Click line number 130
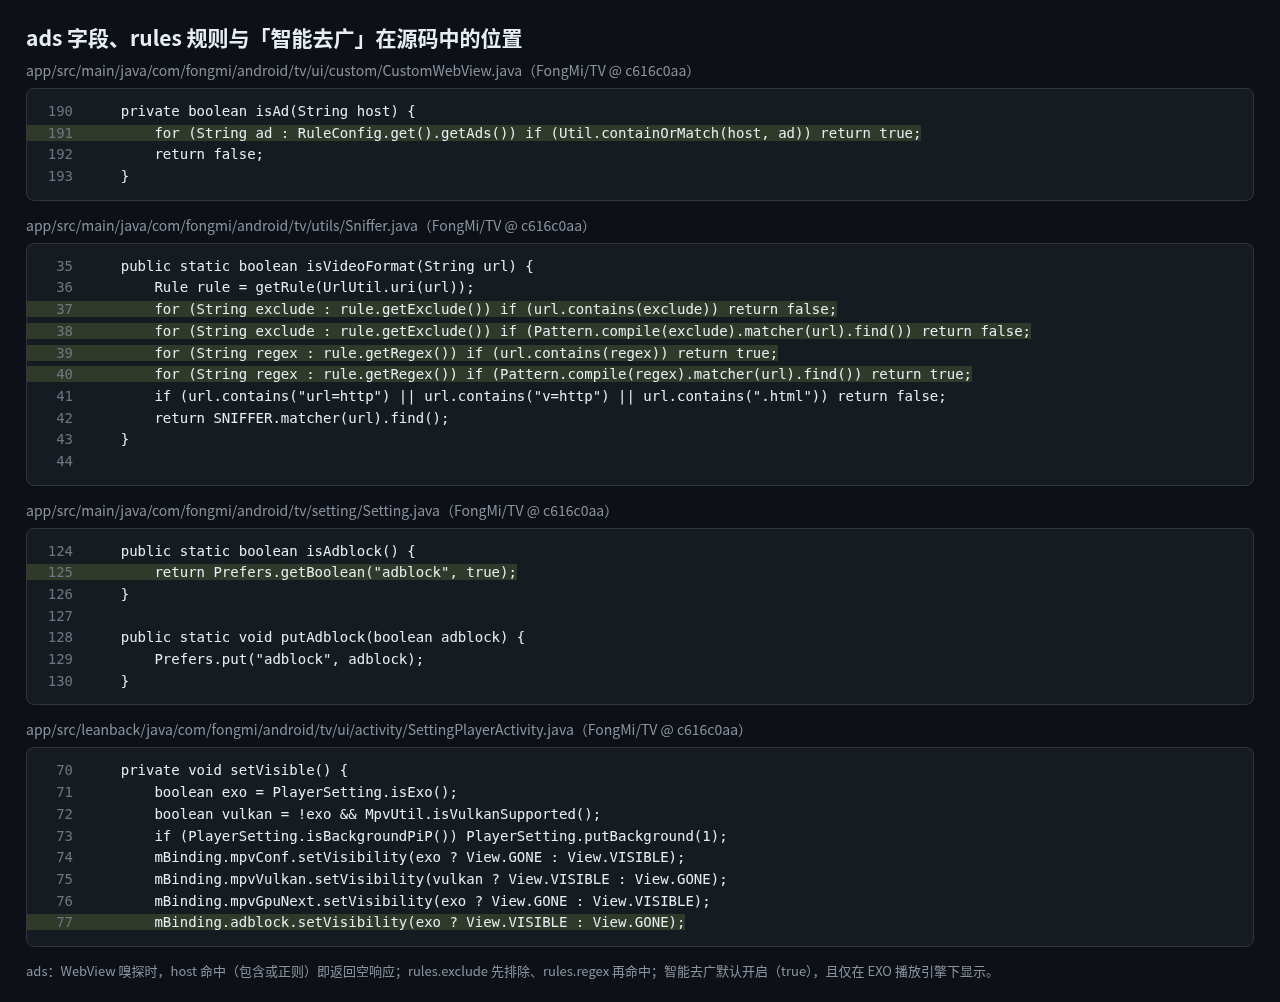Screen dimensions: 1280x1002 tap(60, 681)
